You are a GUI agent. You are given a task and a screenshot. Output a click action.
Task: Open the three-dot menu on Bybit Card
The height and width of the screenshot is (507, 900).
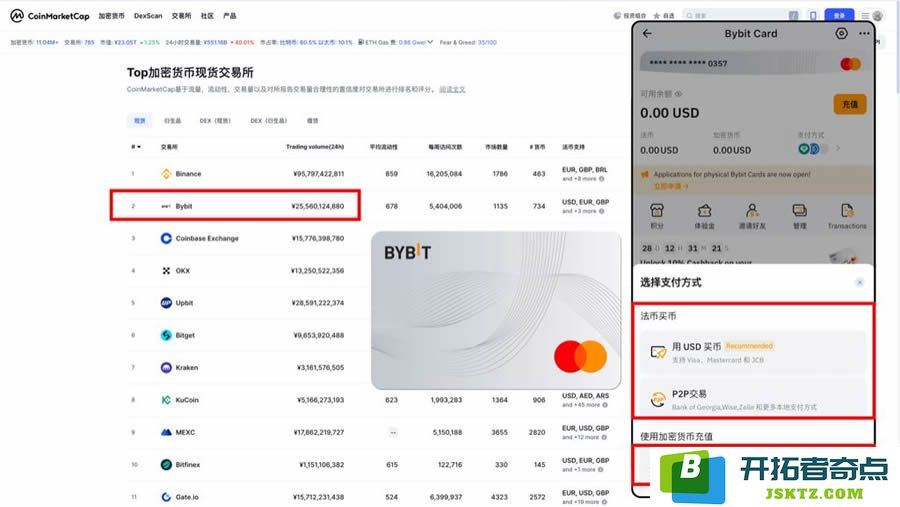coord(864,34)
